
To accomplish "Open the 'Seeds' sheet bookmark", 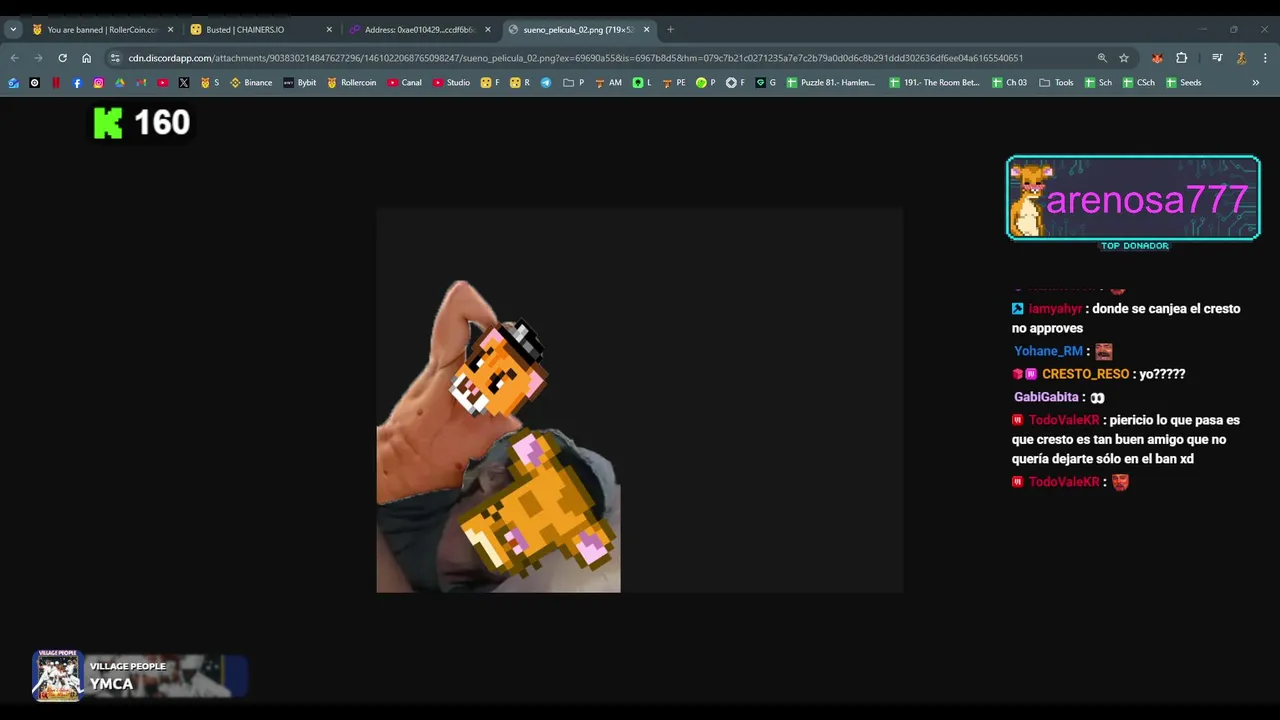I will pos(1183,83).
